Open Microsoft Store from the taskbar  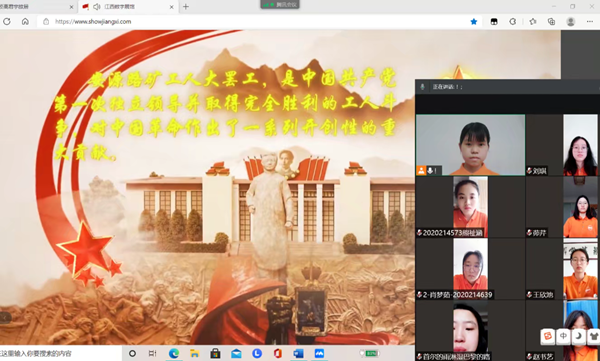click(x=215, y=353)
